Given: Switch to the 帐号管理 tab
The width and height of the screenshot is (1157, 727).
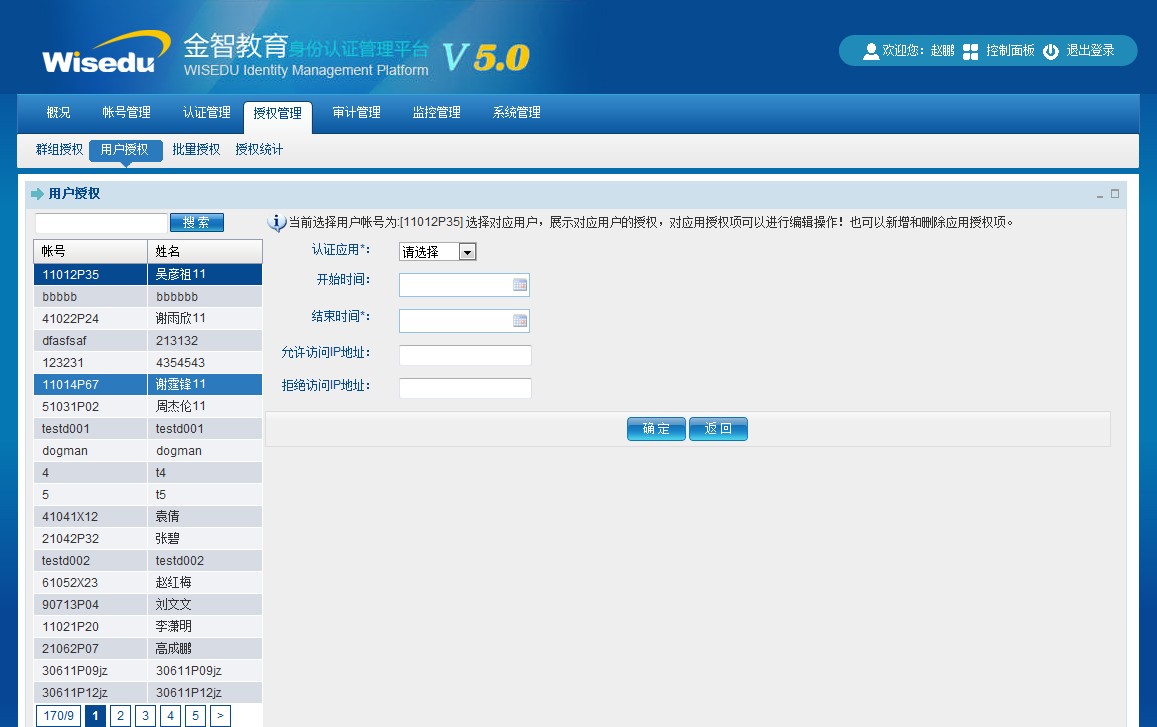Looking at the screenshot, I should (126, 113).
